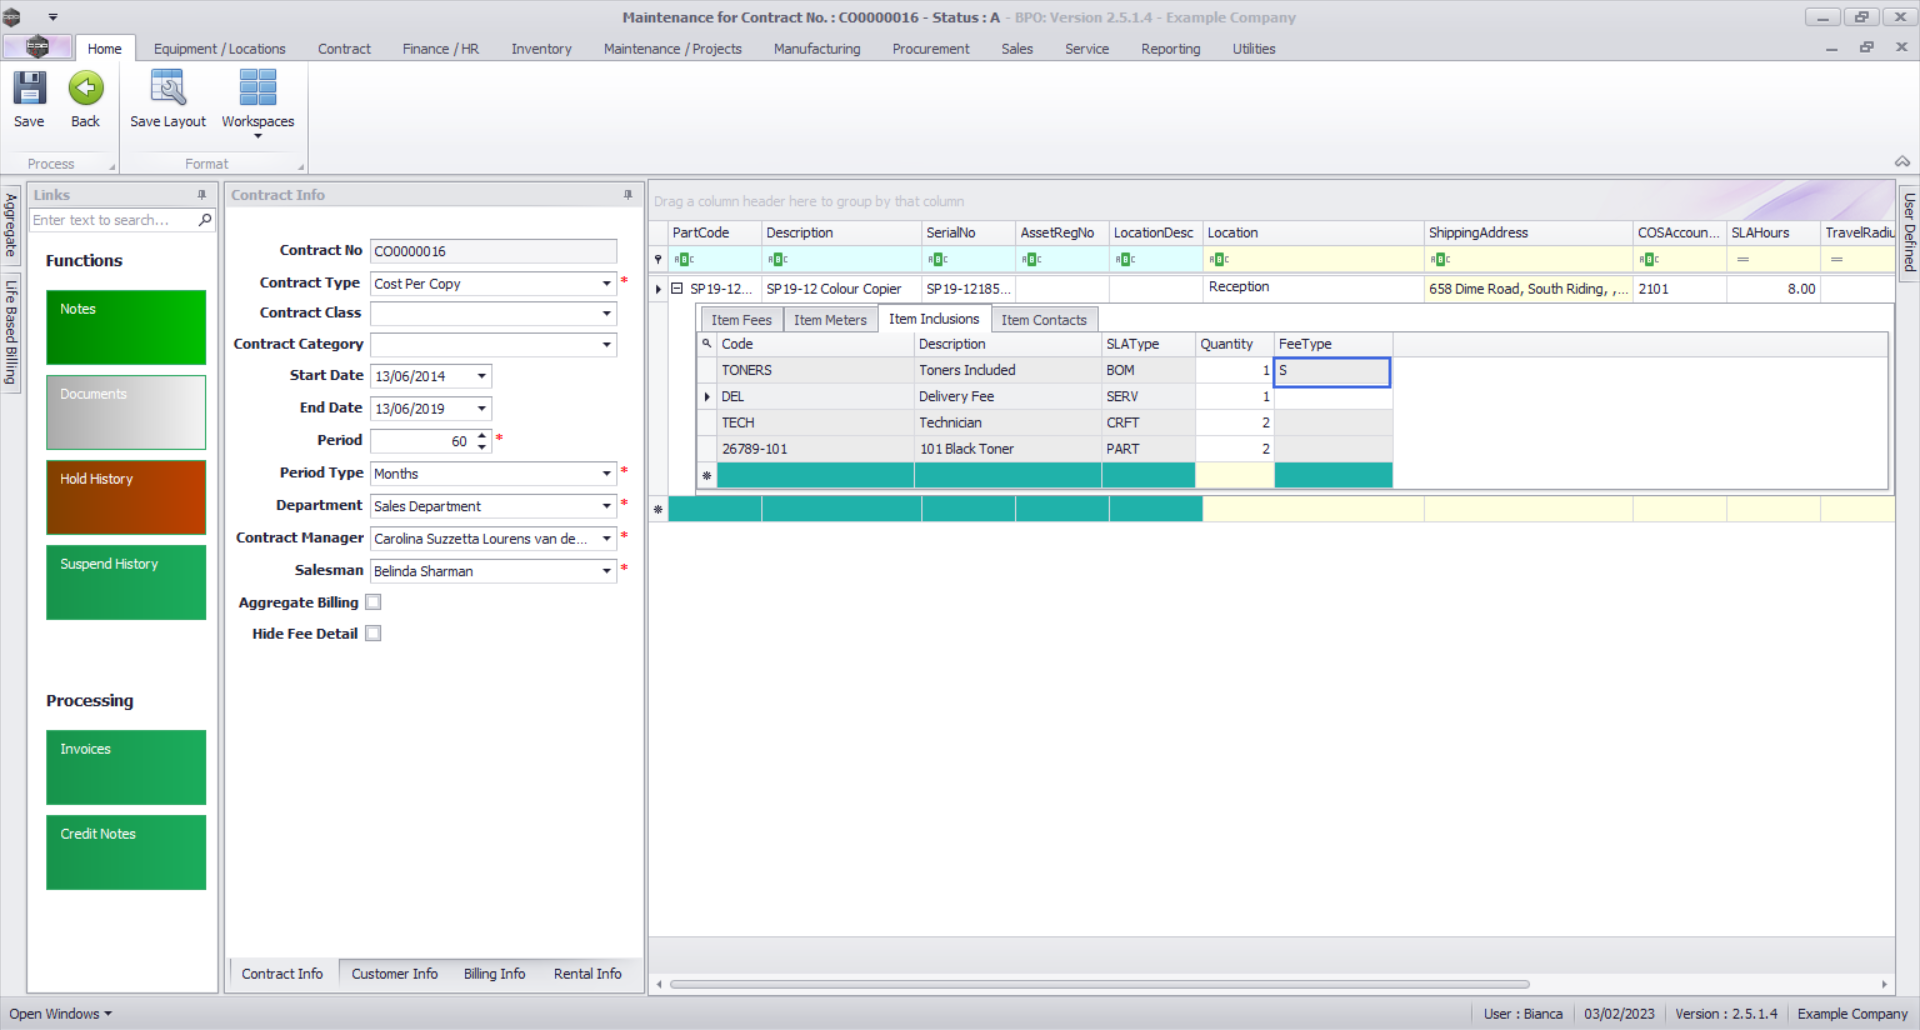Click the green Back arrow icon
This screenshot has height=1030, width=1920.
pos(85,89)
